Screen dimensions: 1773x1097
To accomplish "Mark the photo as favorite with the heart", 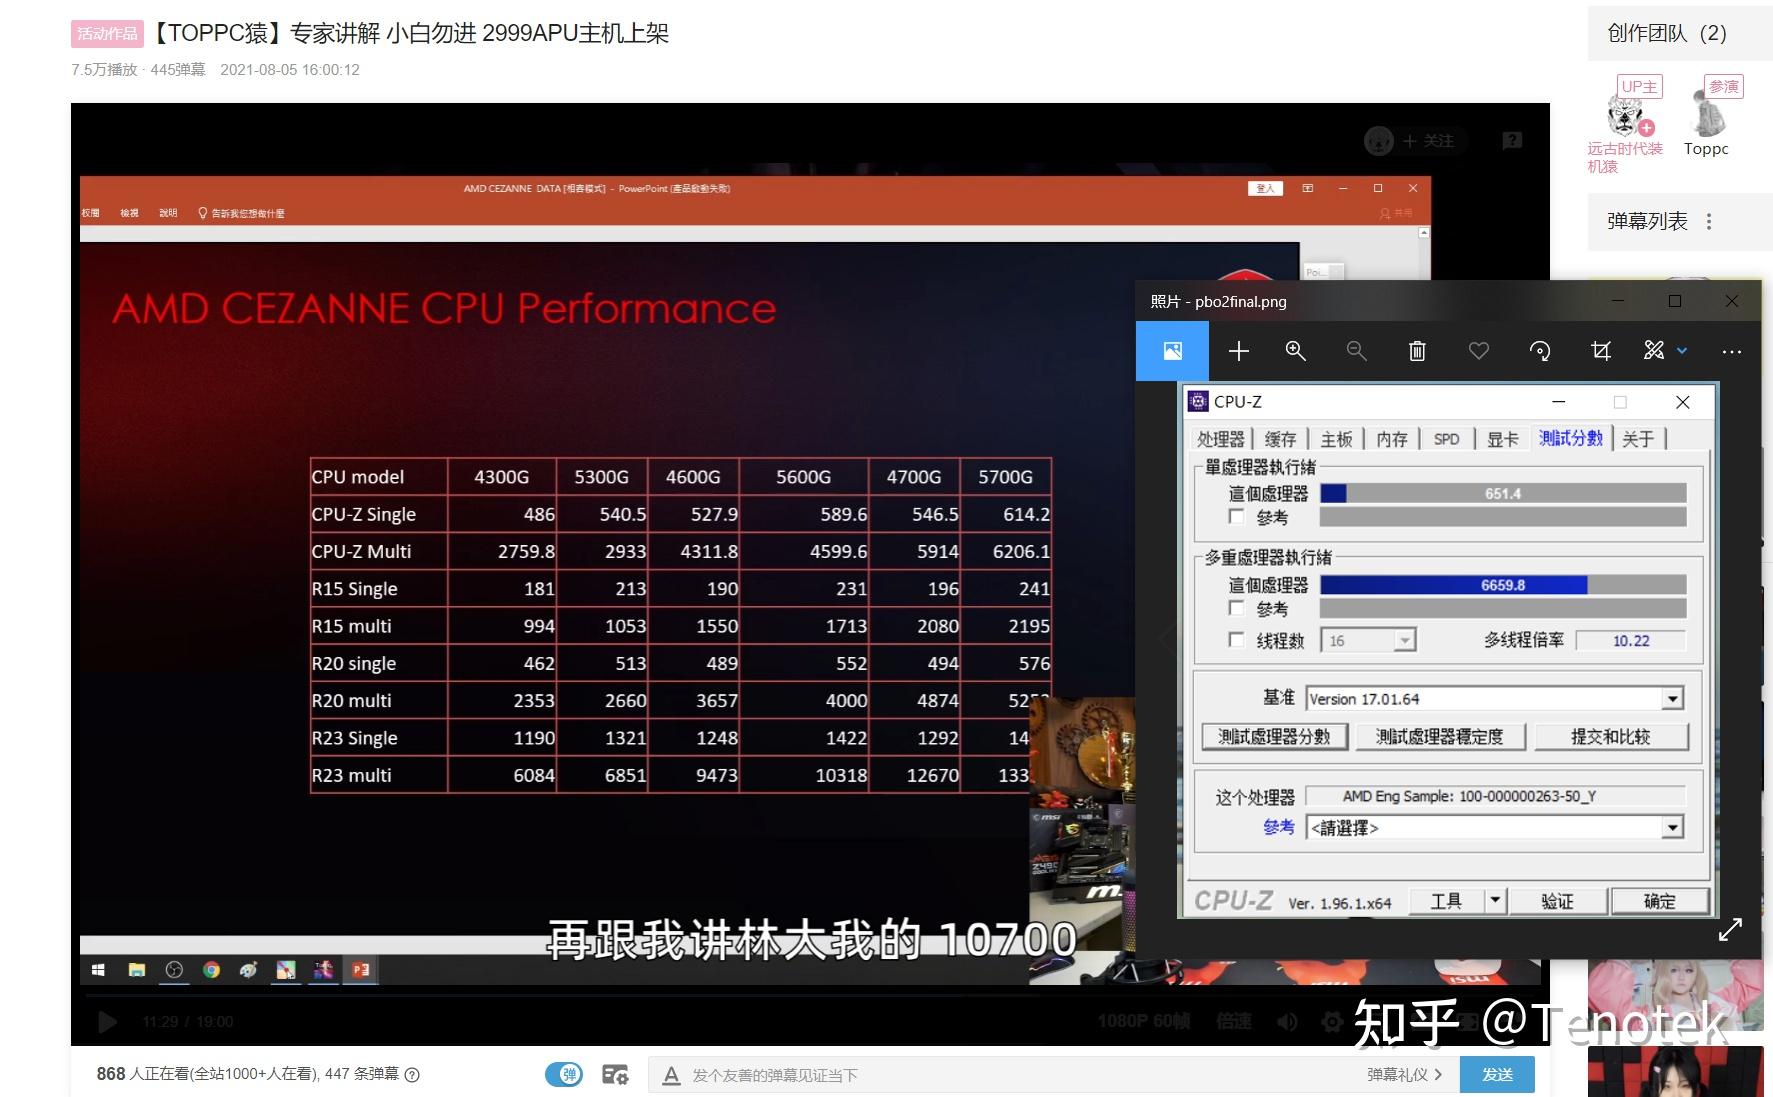I will pos(1479,351).
